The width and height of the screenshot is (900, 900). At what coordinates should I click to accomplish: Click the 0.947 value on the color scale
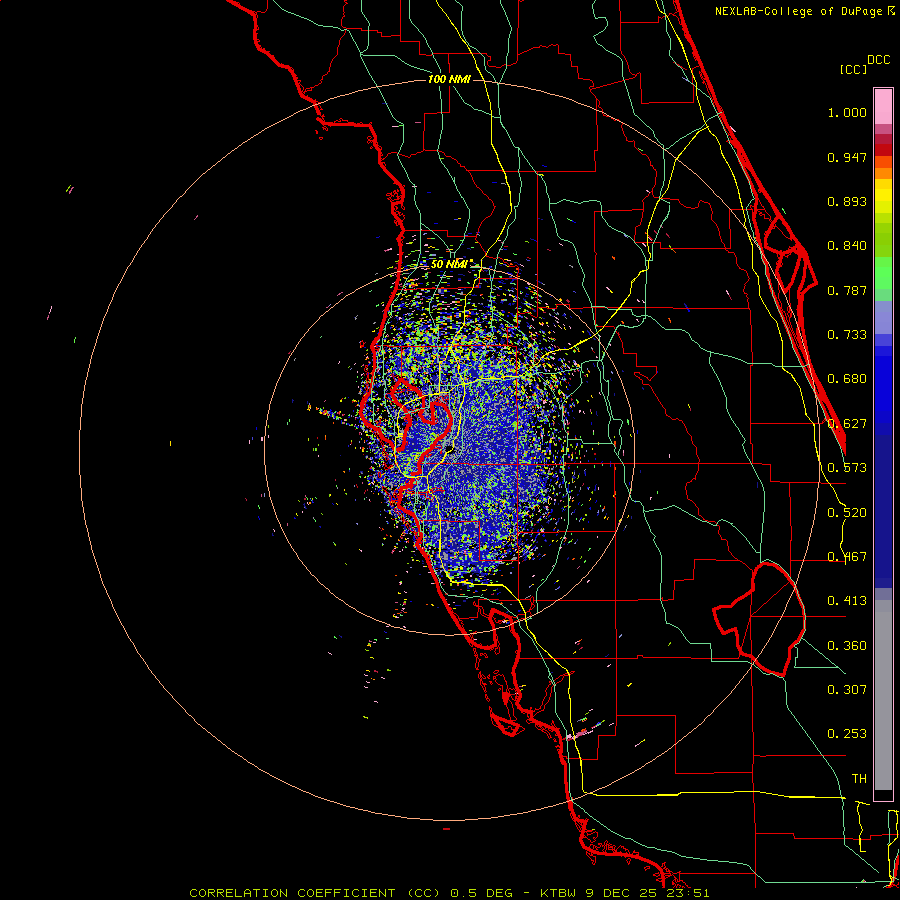pyautogui.click(x=847, y=157)
